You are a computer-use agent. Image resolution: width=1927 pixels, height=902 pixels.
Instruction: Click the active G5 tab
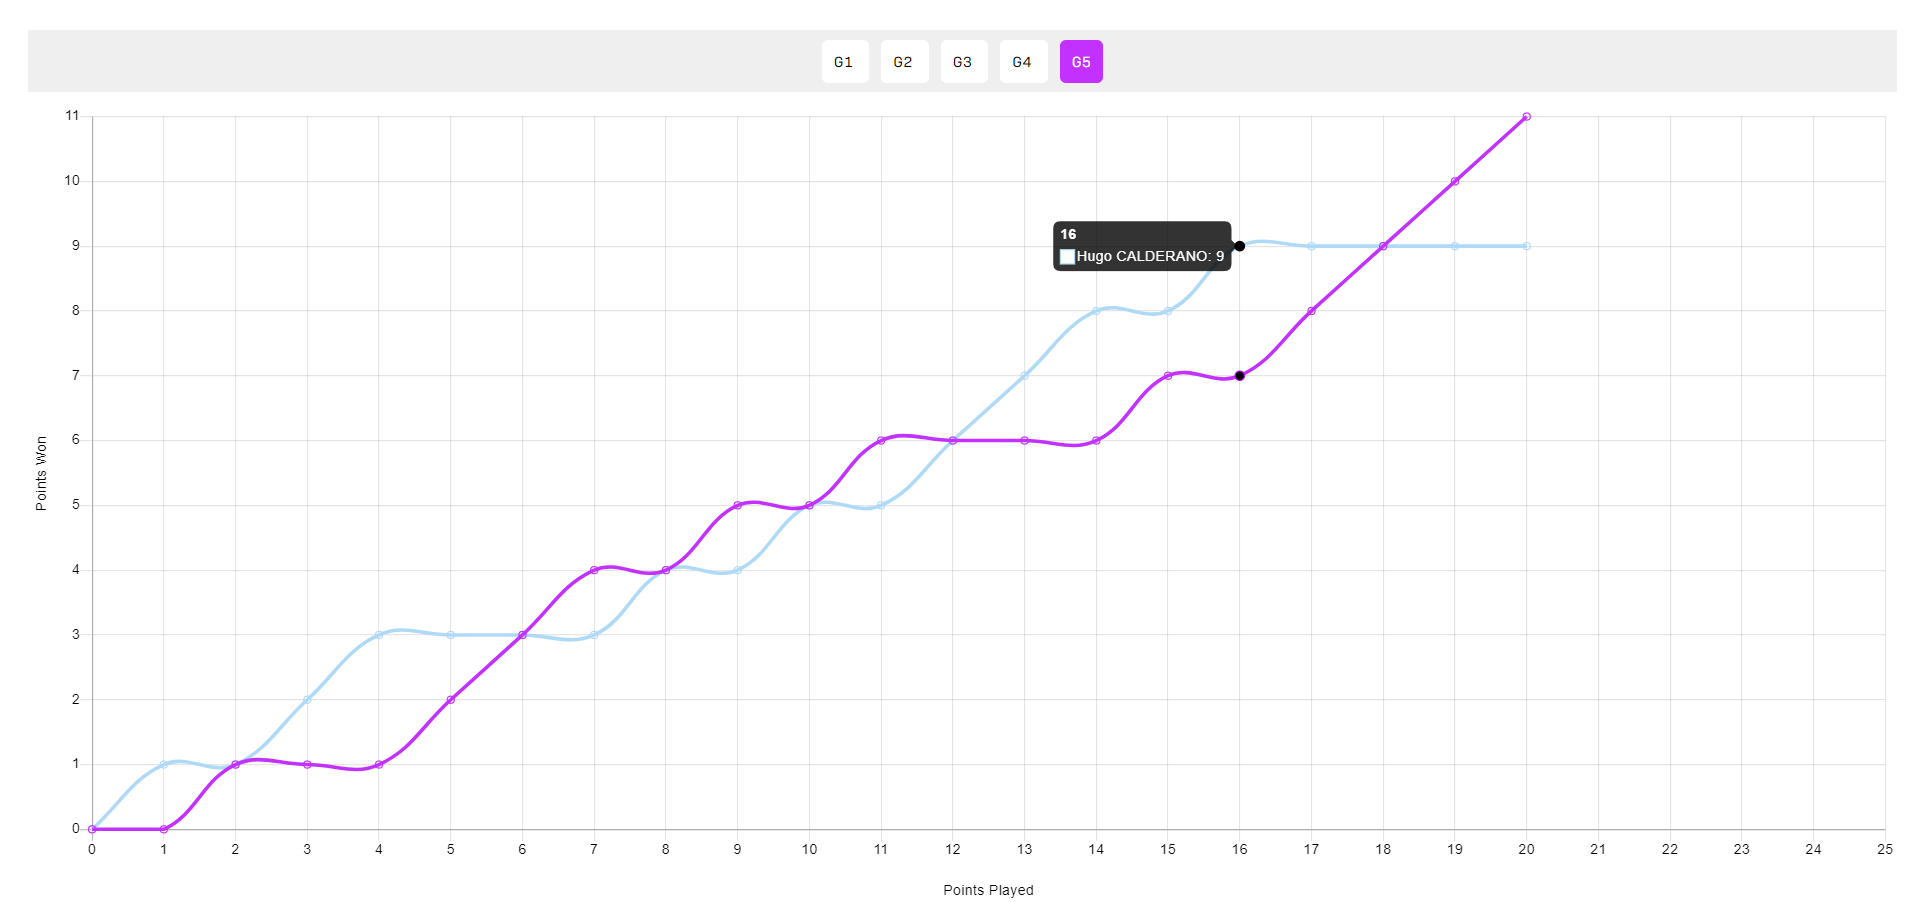tap(1081, 62)
